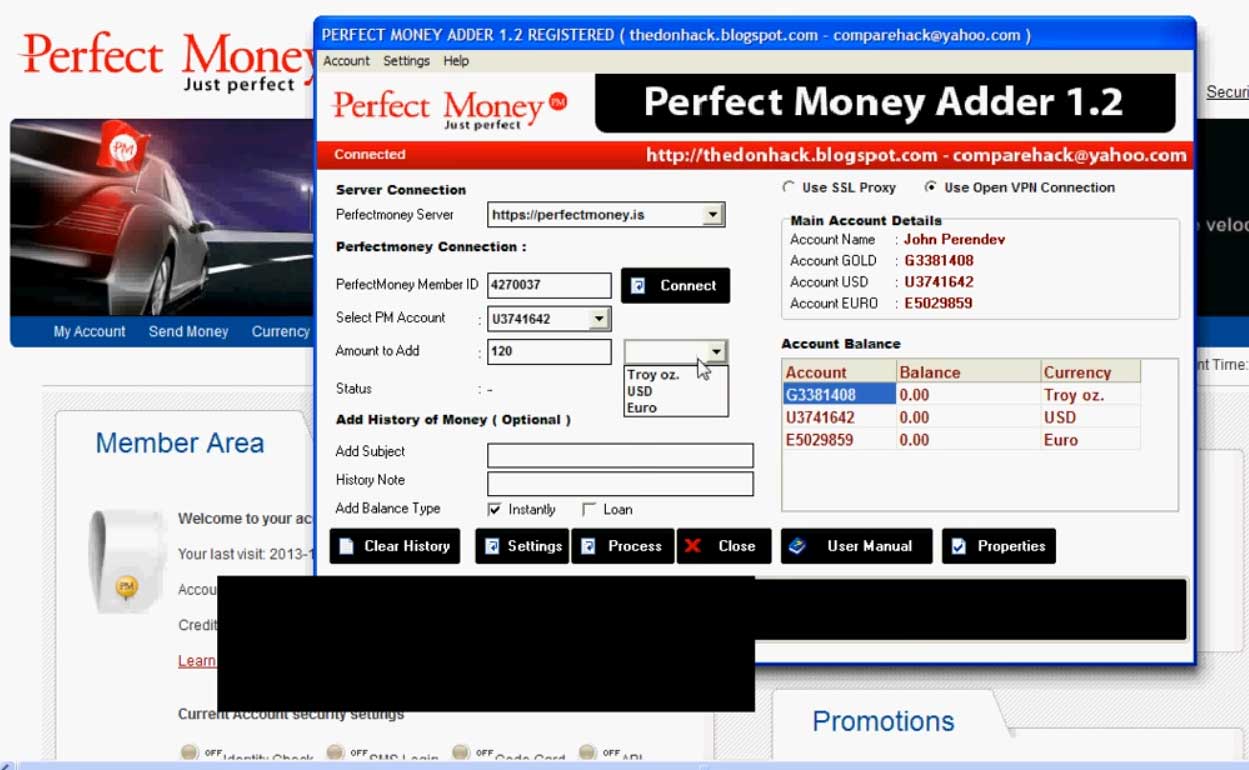
Task: Open Send Money on the website navigation
Action: (188, 332)
